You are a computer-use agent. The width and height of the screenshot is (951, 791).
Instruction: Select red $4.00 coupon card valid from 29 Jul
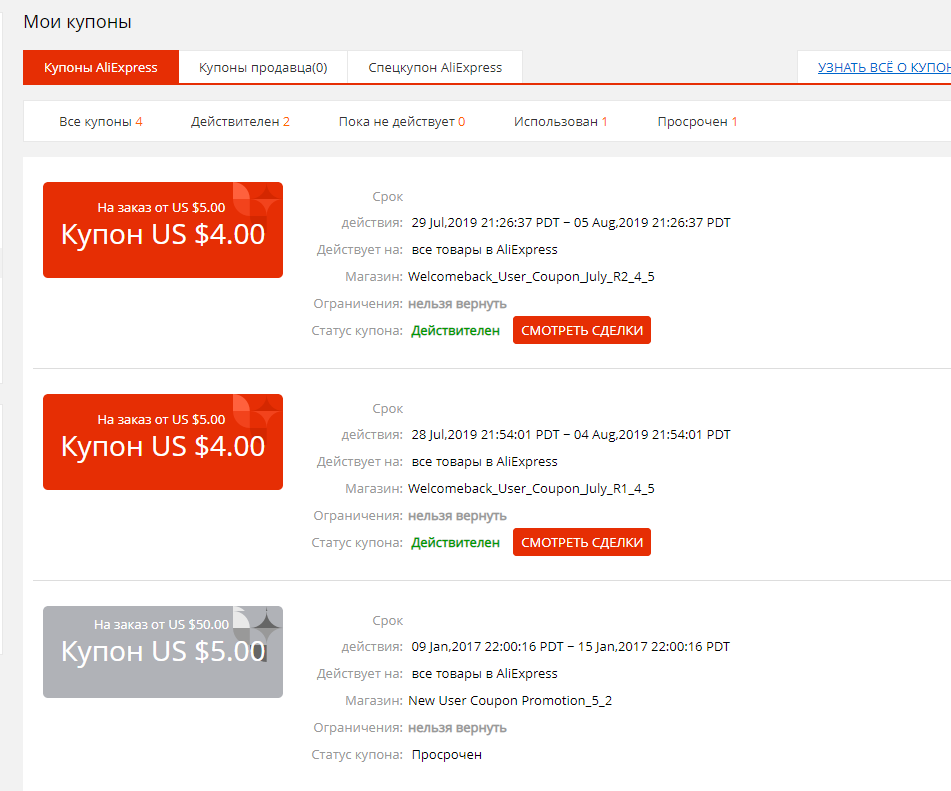(x=163, y=230)
